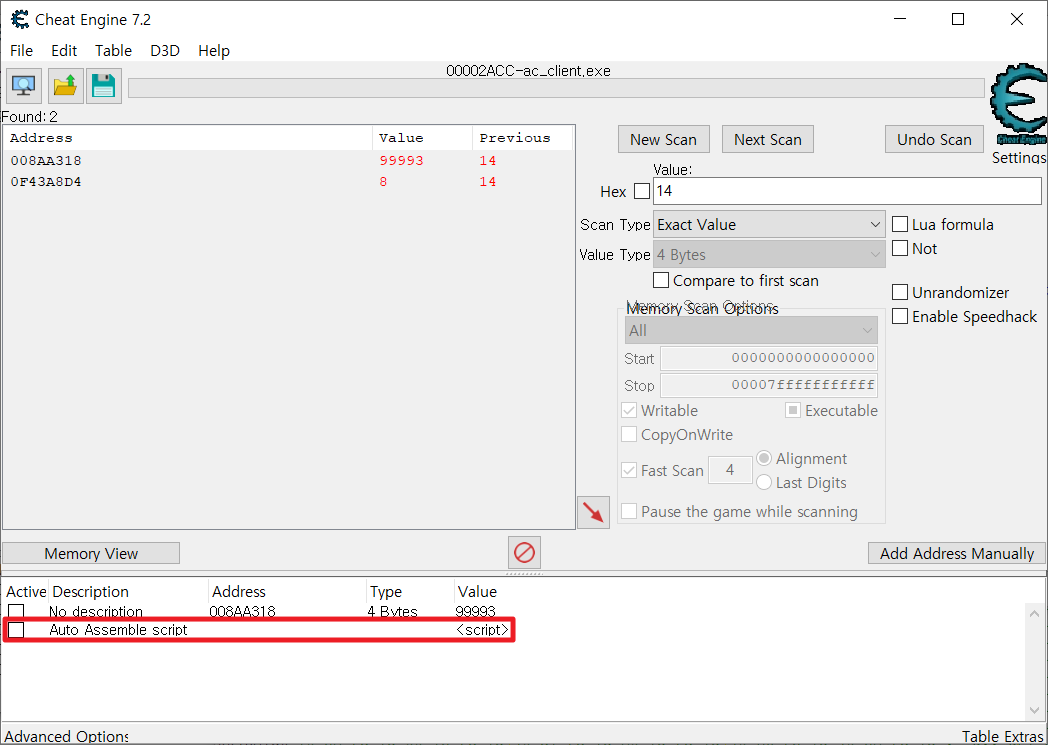The width and height of the screenshot is (1048, 745).
Task: Click the Active header in address table
Action: 26,592
